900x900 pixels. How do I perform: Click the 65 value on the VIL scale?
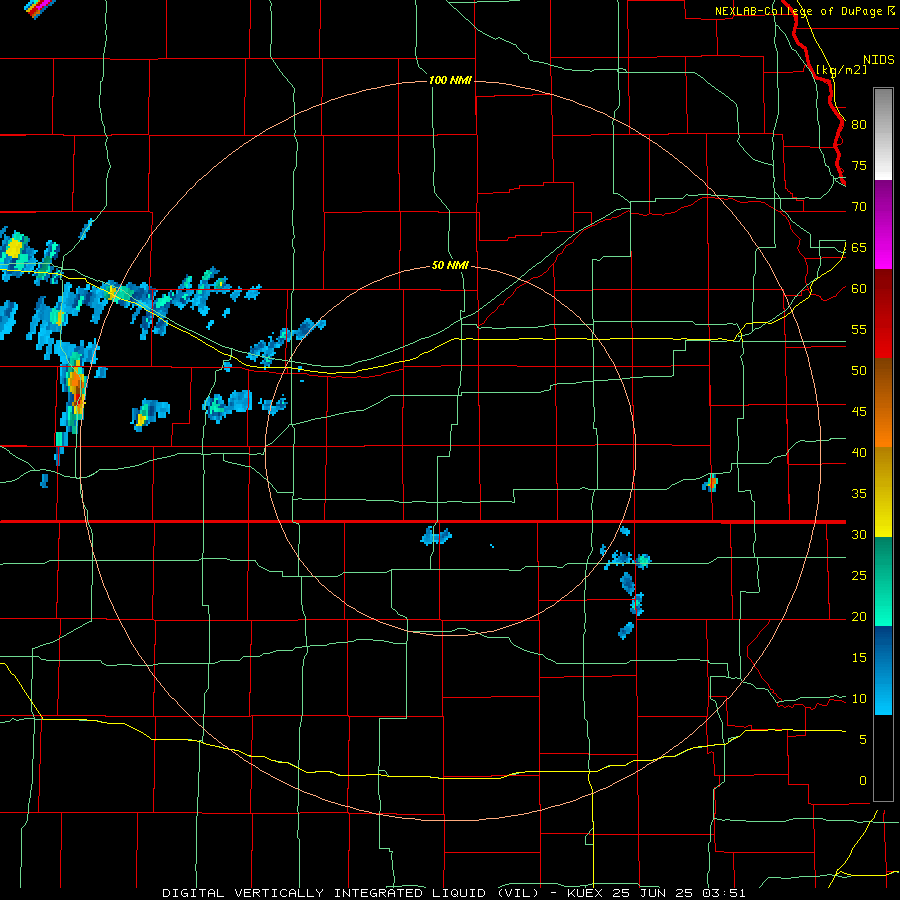click(859, 247)
